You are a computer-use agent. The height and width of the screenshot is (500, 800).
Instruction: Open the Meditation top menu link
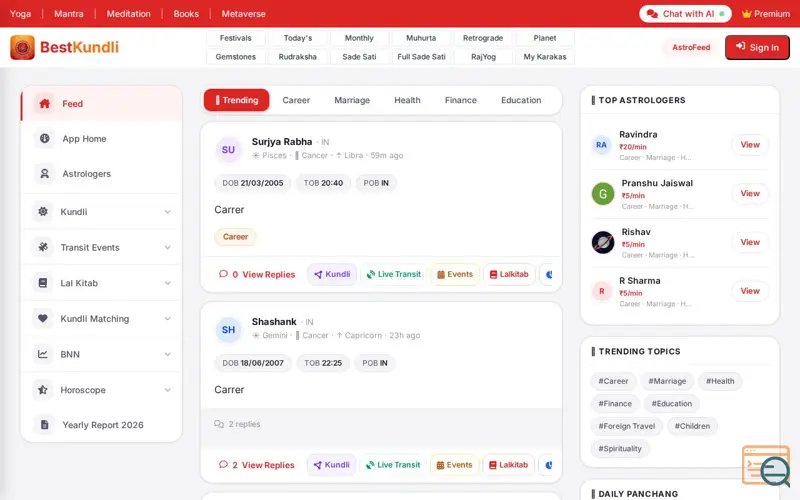(x=129, y=14)
